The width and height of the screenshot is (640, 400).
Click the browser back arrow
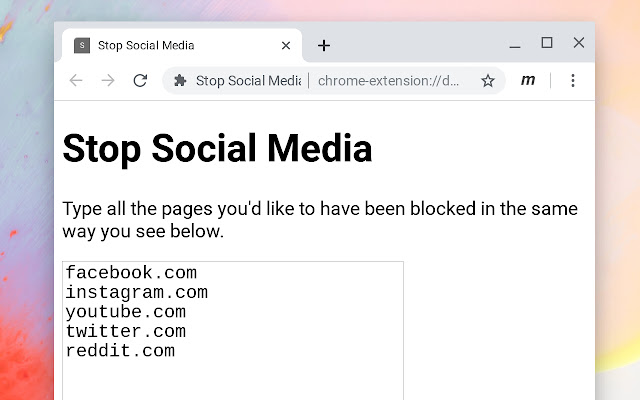[x=76, y=80]
